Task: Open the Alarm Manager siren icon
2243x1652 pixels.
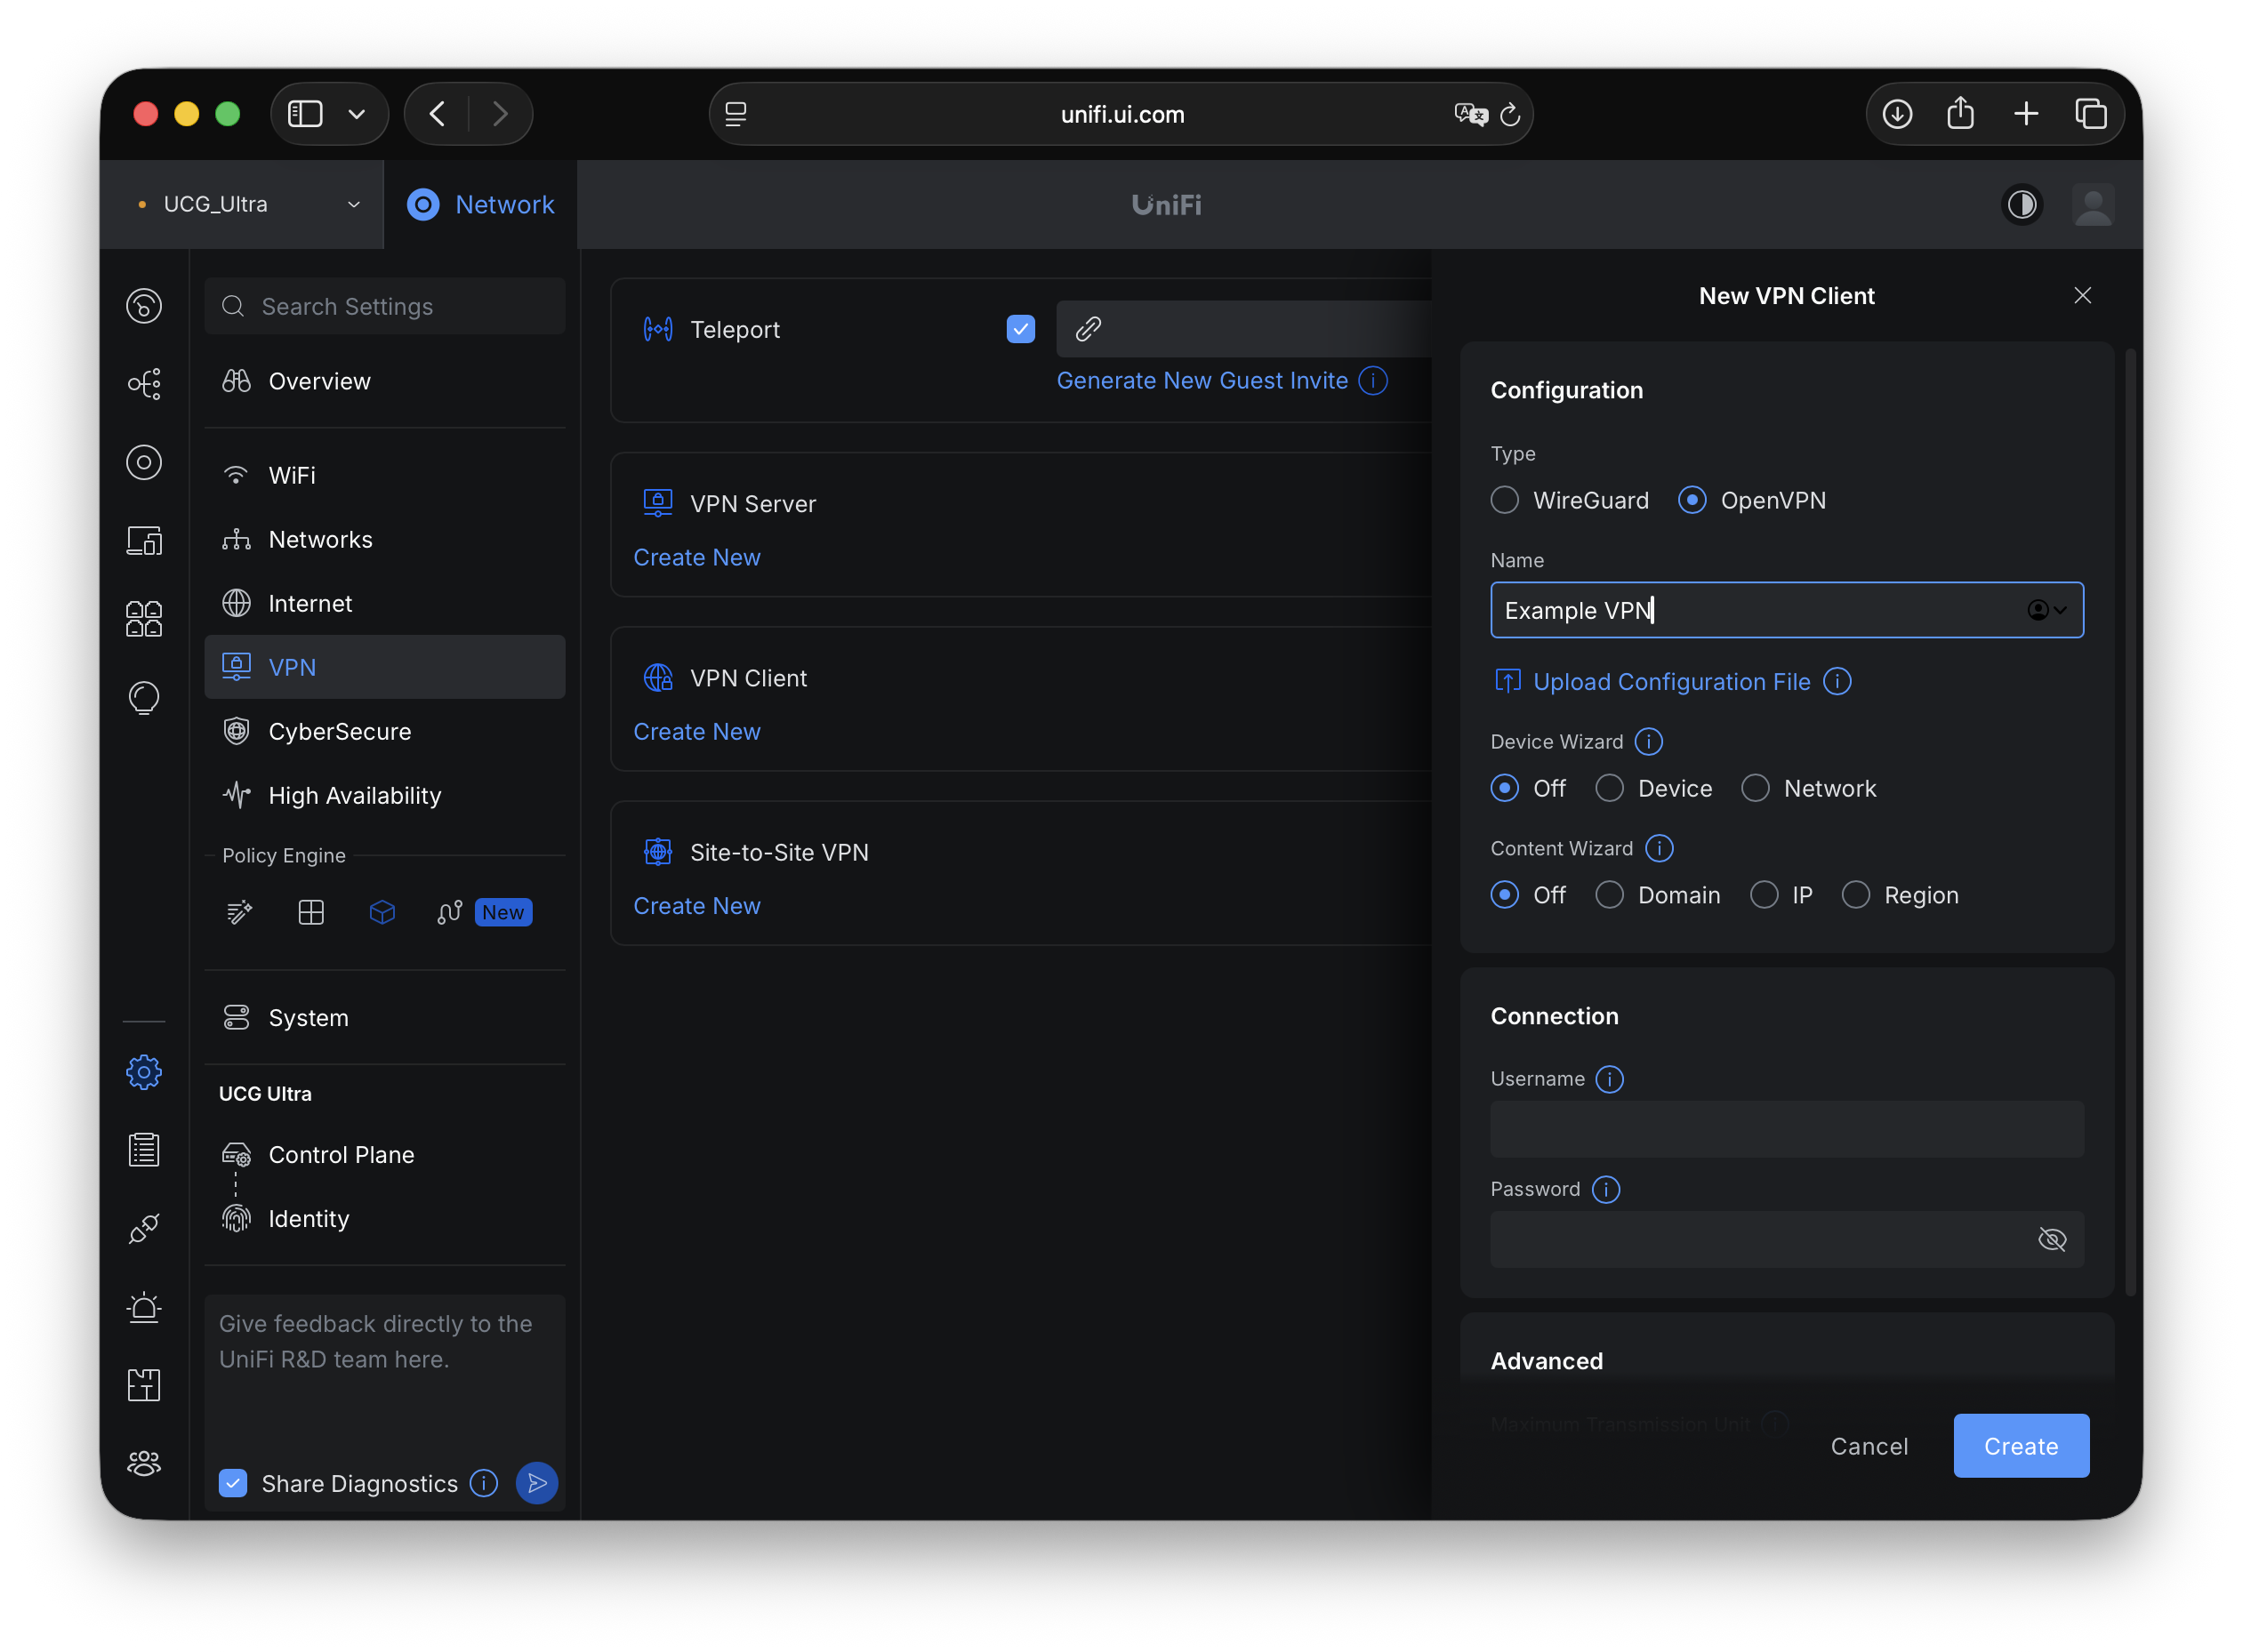Action: point(144,1307)
